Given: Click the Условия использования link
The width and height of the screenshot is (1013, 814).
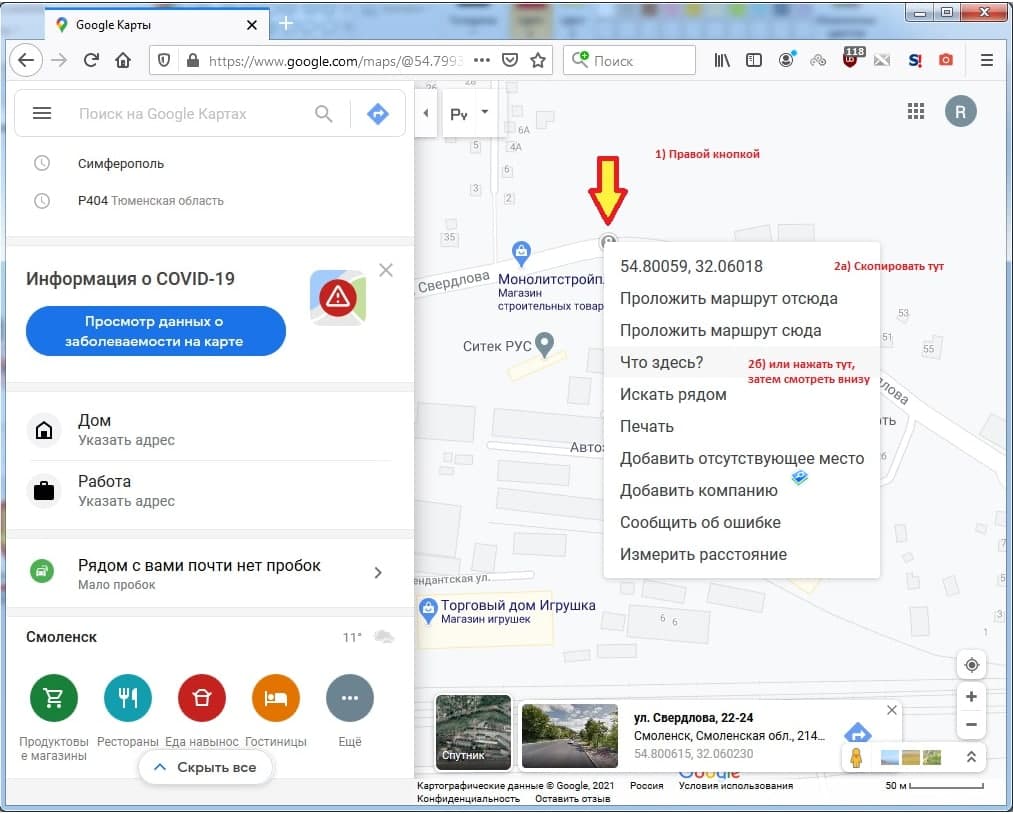Looking at the screenshot, I should (x=735, y=786).
